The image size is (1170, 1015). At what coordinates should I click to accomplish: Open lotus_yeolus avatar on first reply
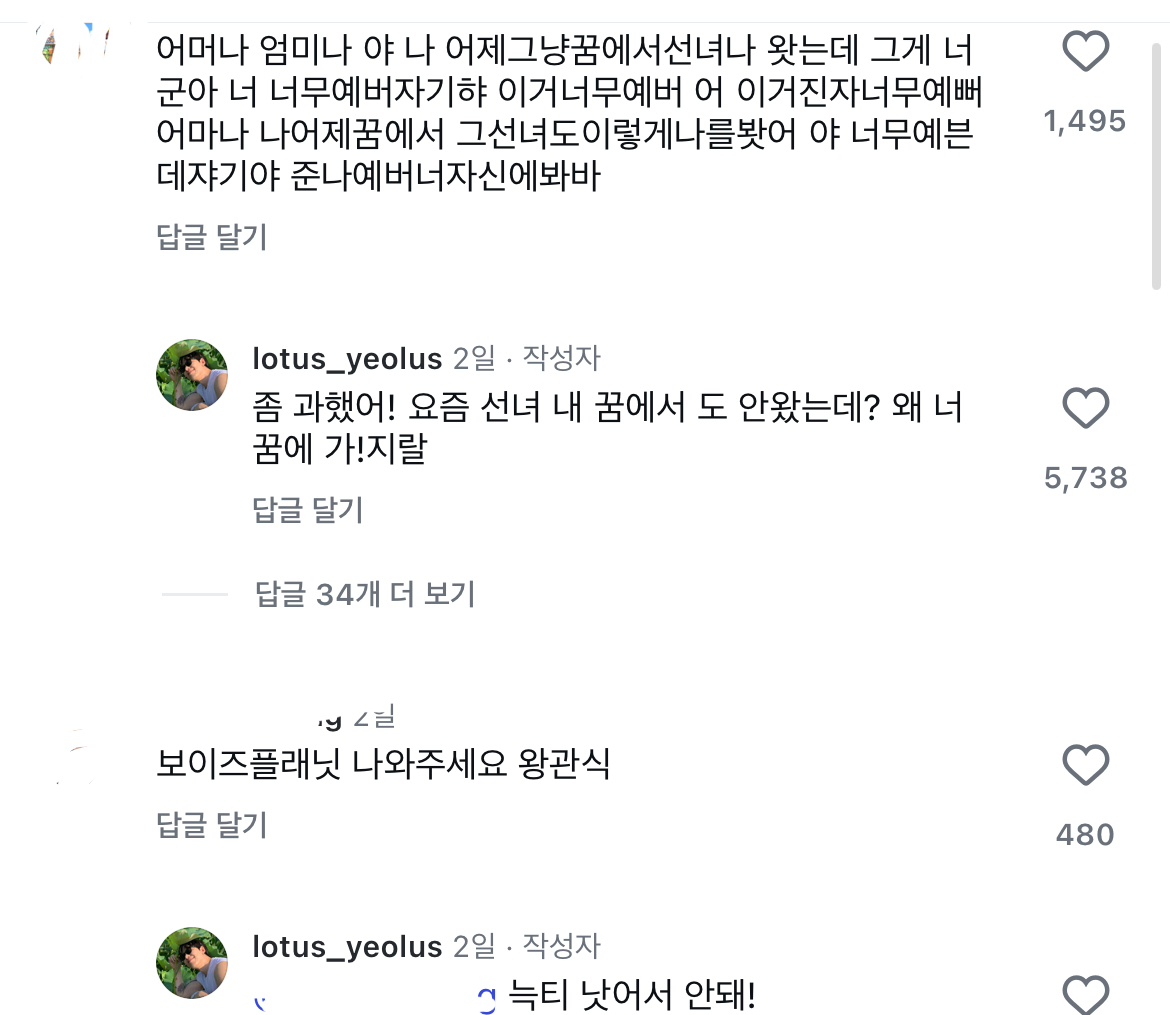coord(192,375)
